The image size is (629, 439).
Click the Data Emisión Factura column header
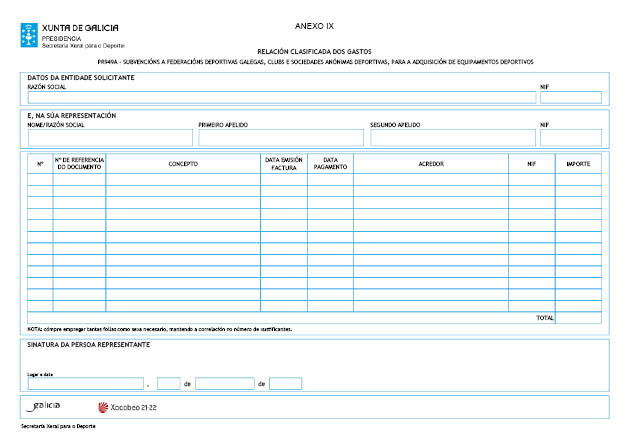(284, 163)
